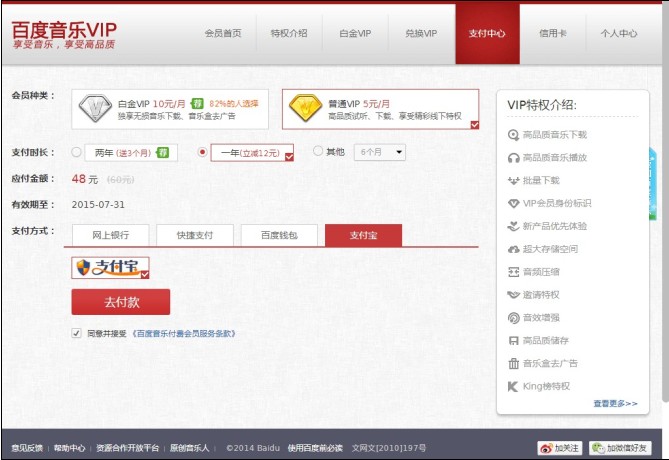
Task: Open the 兑换VIP navigation tab
Action: pos(421,33)
